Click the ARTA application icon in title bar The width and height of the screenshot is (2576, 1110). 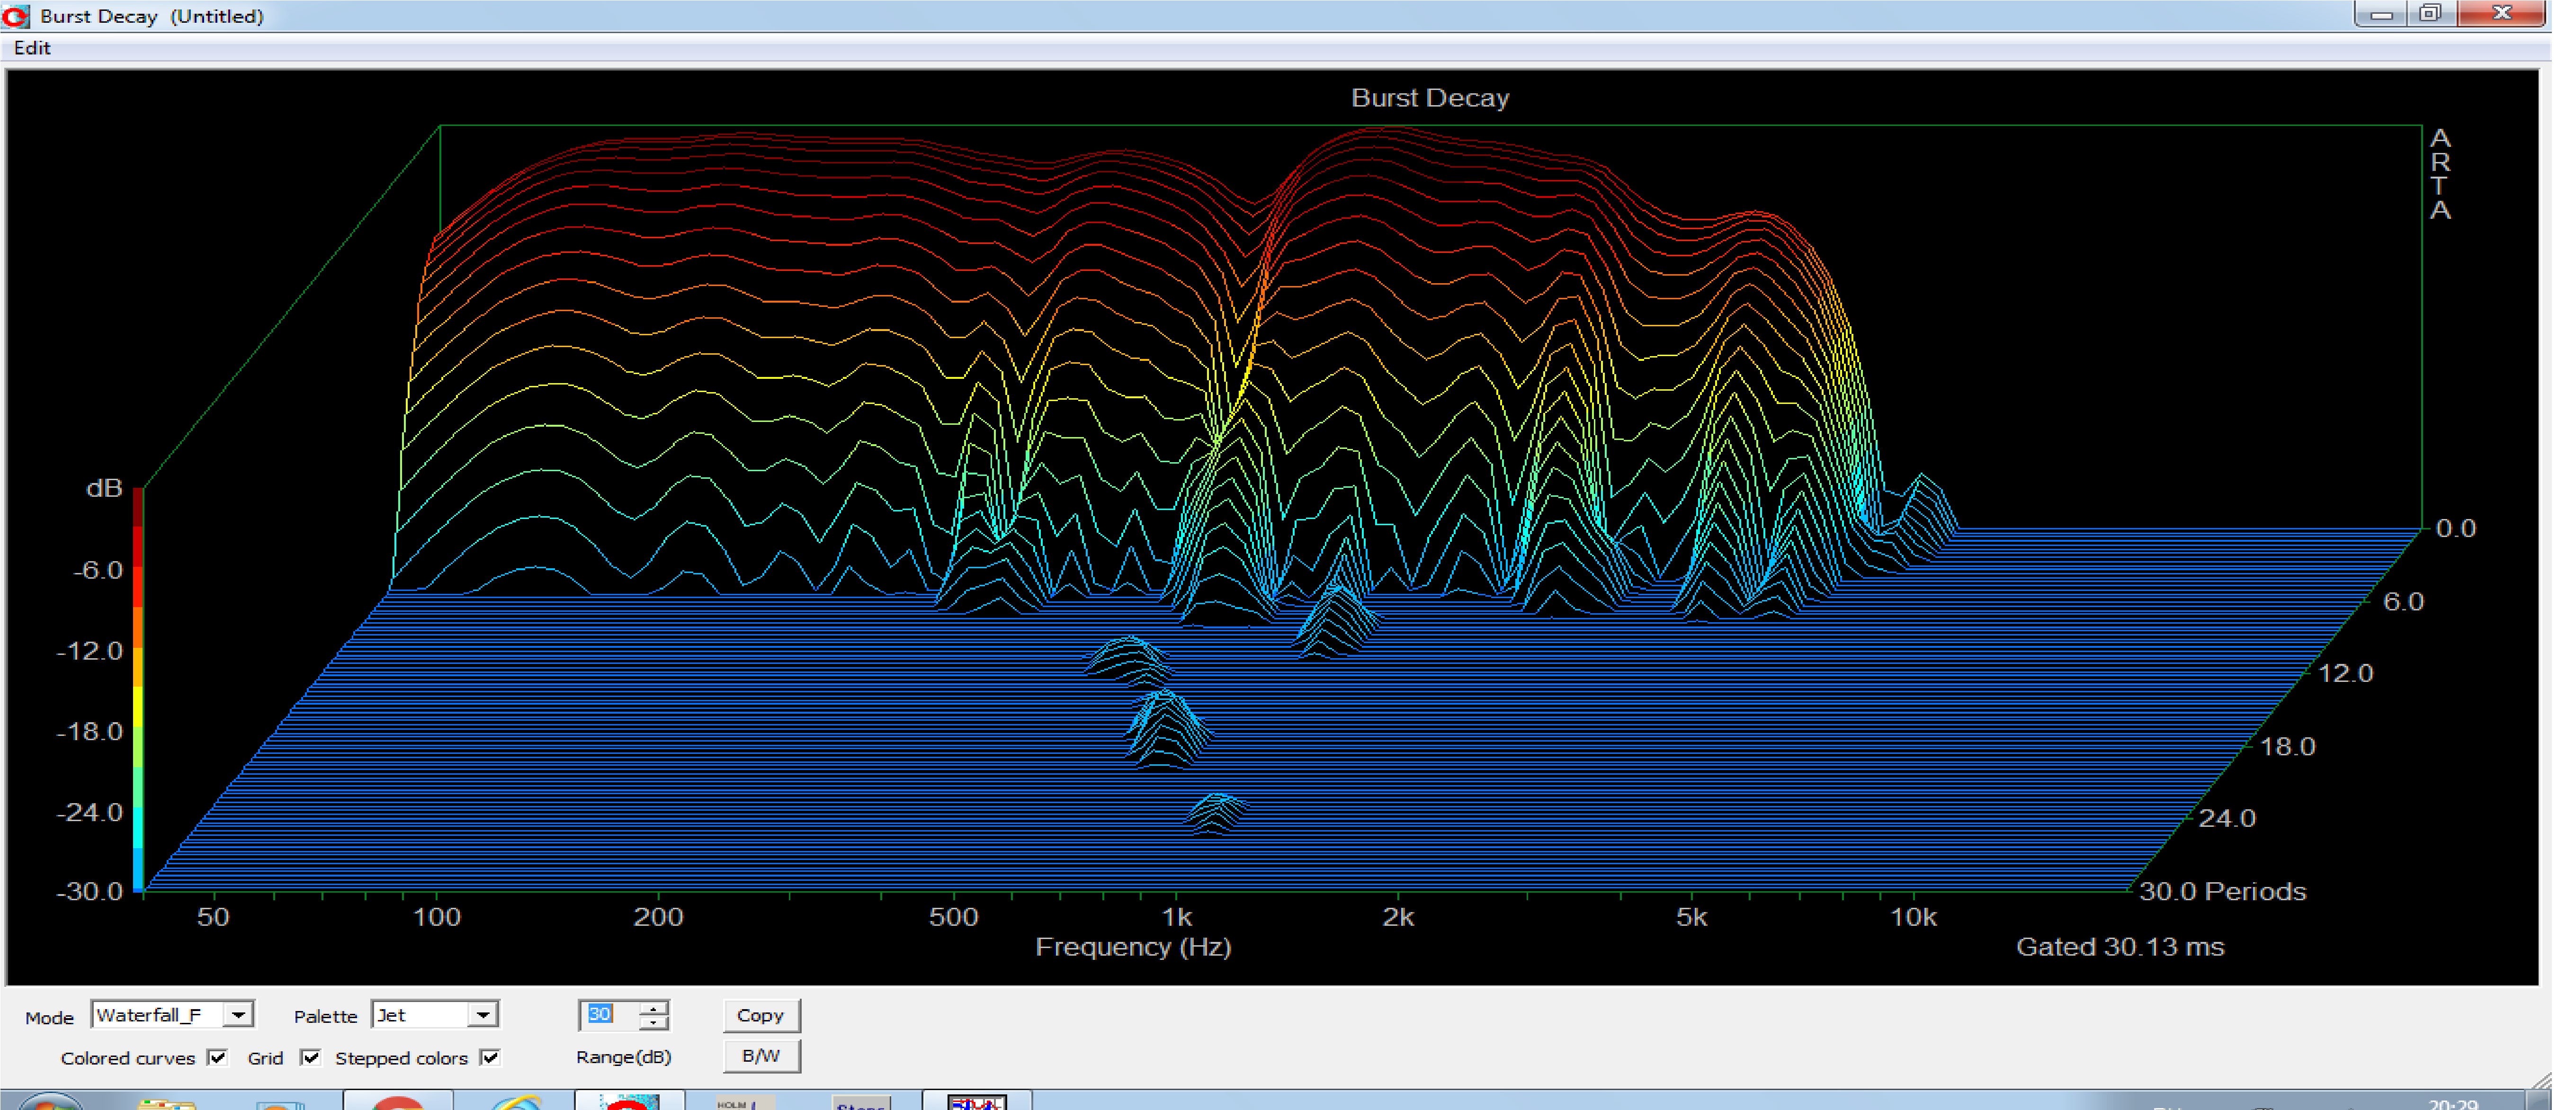point(16,16)
